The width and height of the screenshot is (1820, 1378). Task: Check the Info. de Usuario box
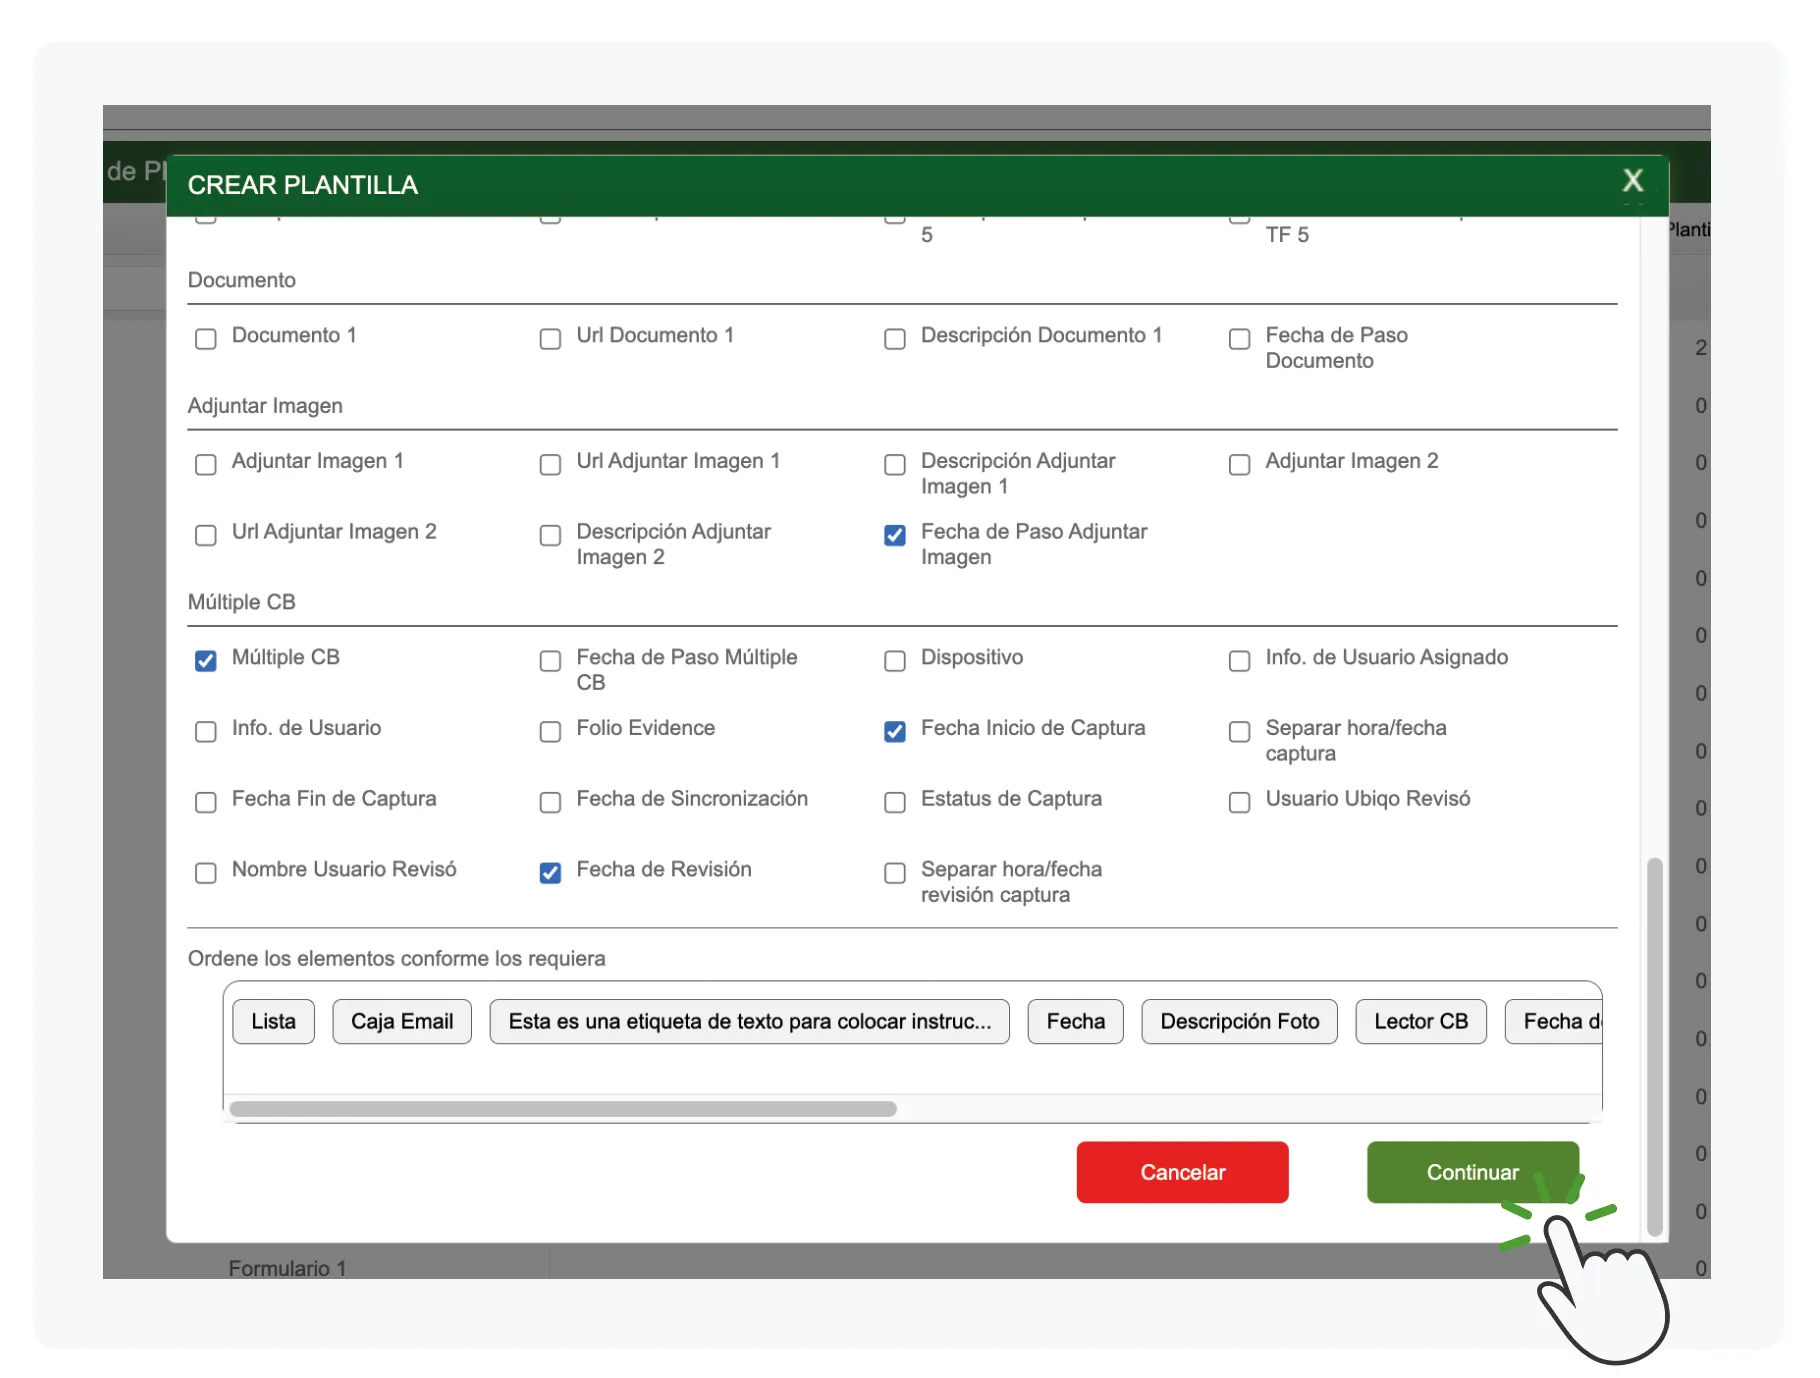coord(206,732)
